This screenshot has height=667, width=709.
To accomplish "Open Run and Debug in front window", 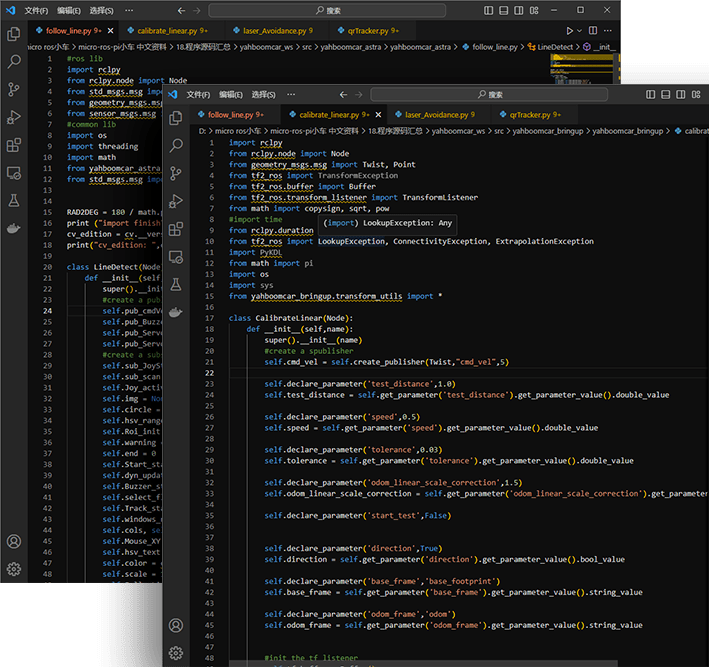I will 177,201.
